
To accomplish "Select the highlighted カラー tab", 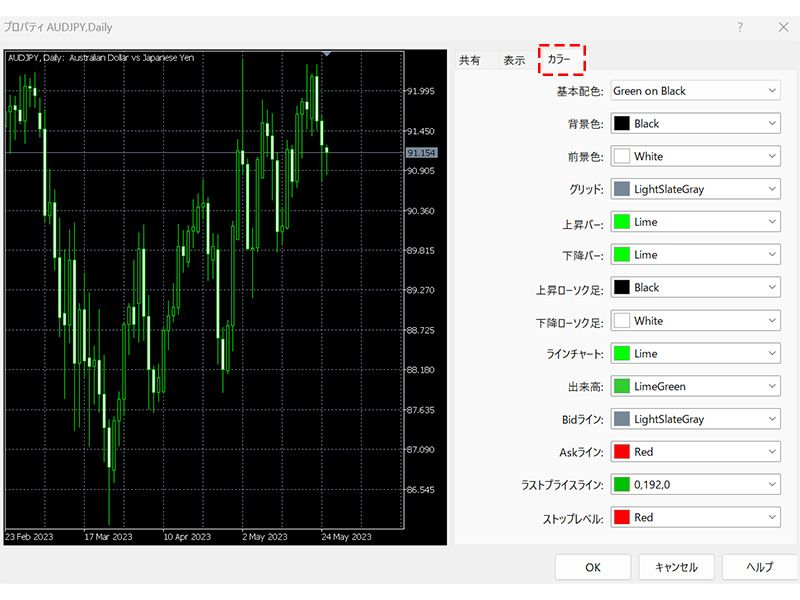I will click(560, 60).
